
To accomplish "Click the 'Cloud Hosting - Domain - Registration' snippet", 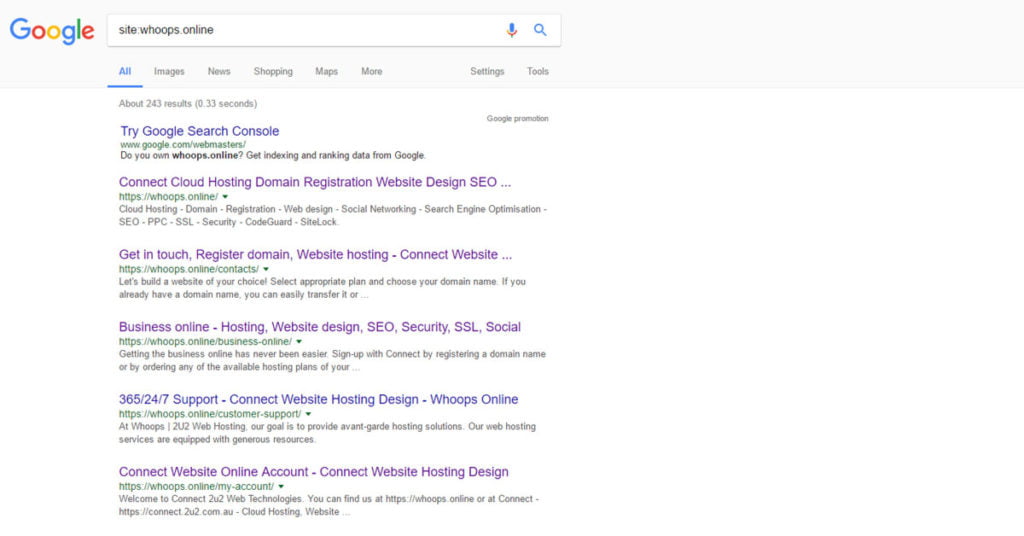I will [333, 215].
